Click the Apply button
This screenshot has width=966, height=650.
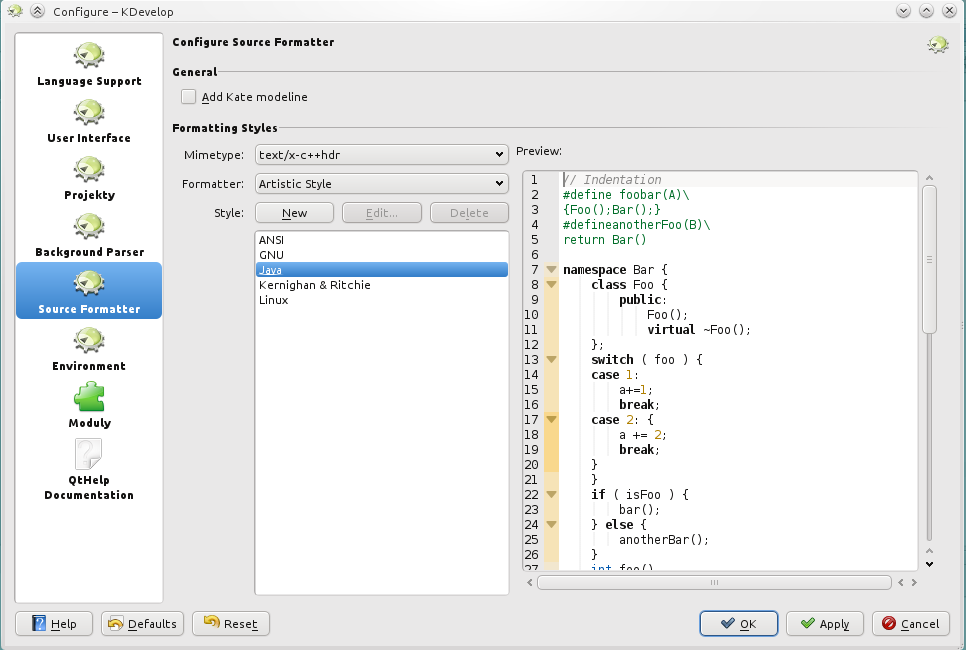(x=825, y=624)
